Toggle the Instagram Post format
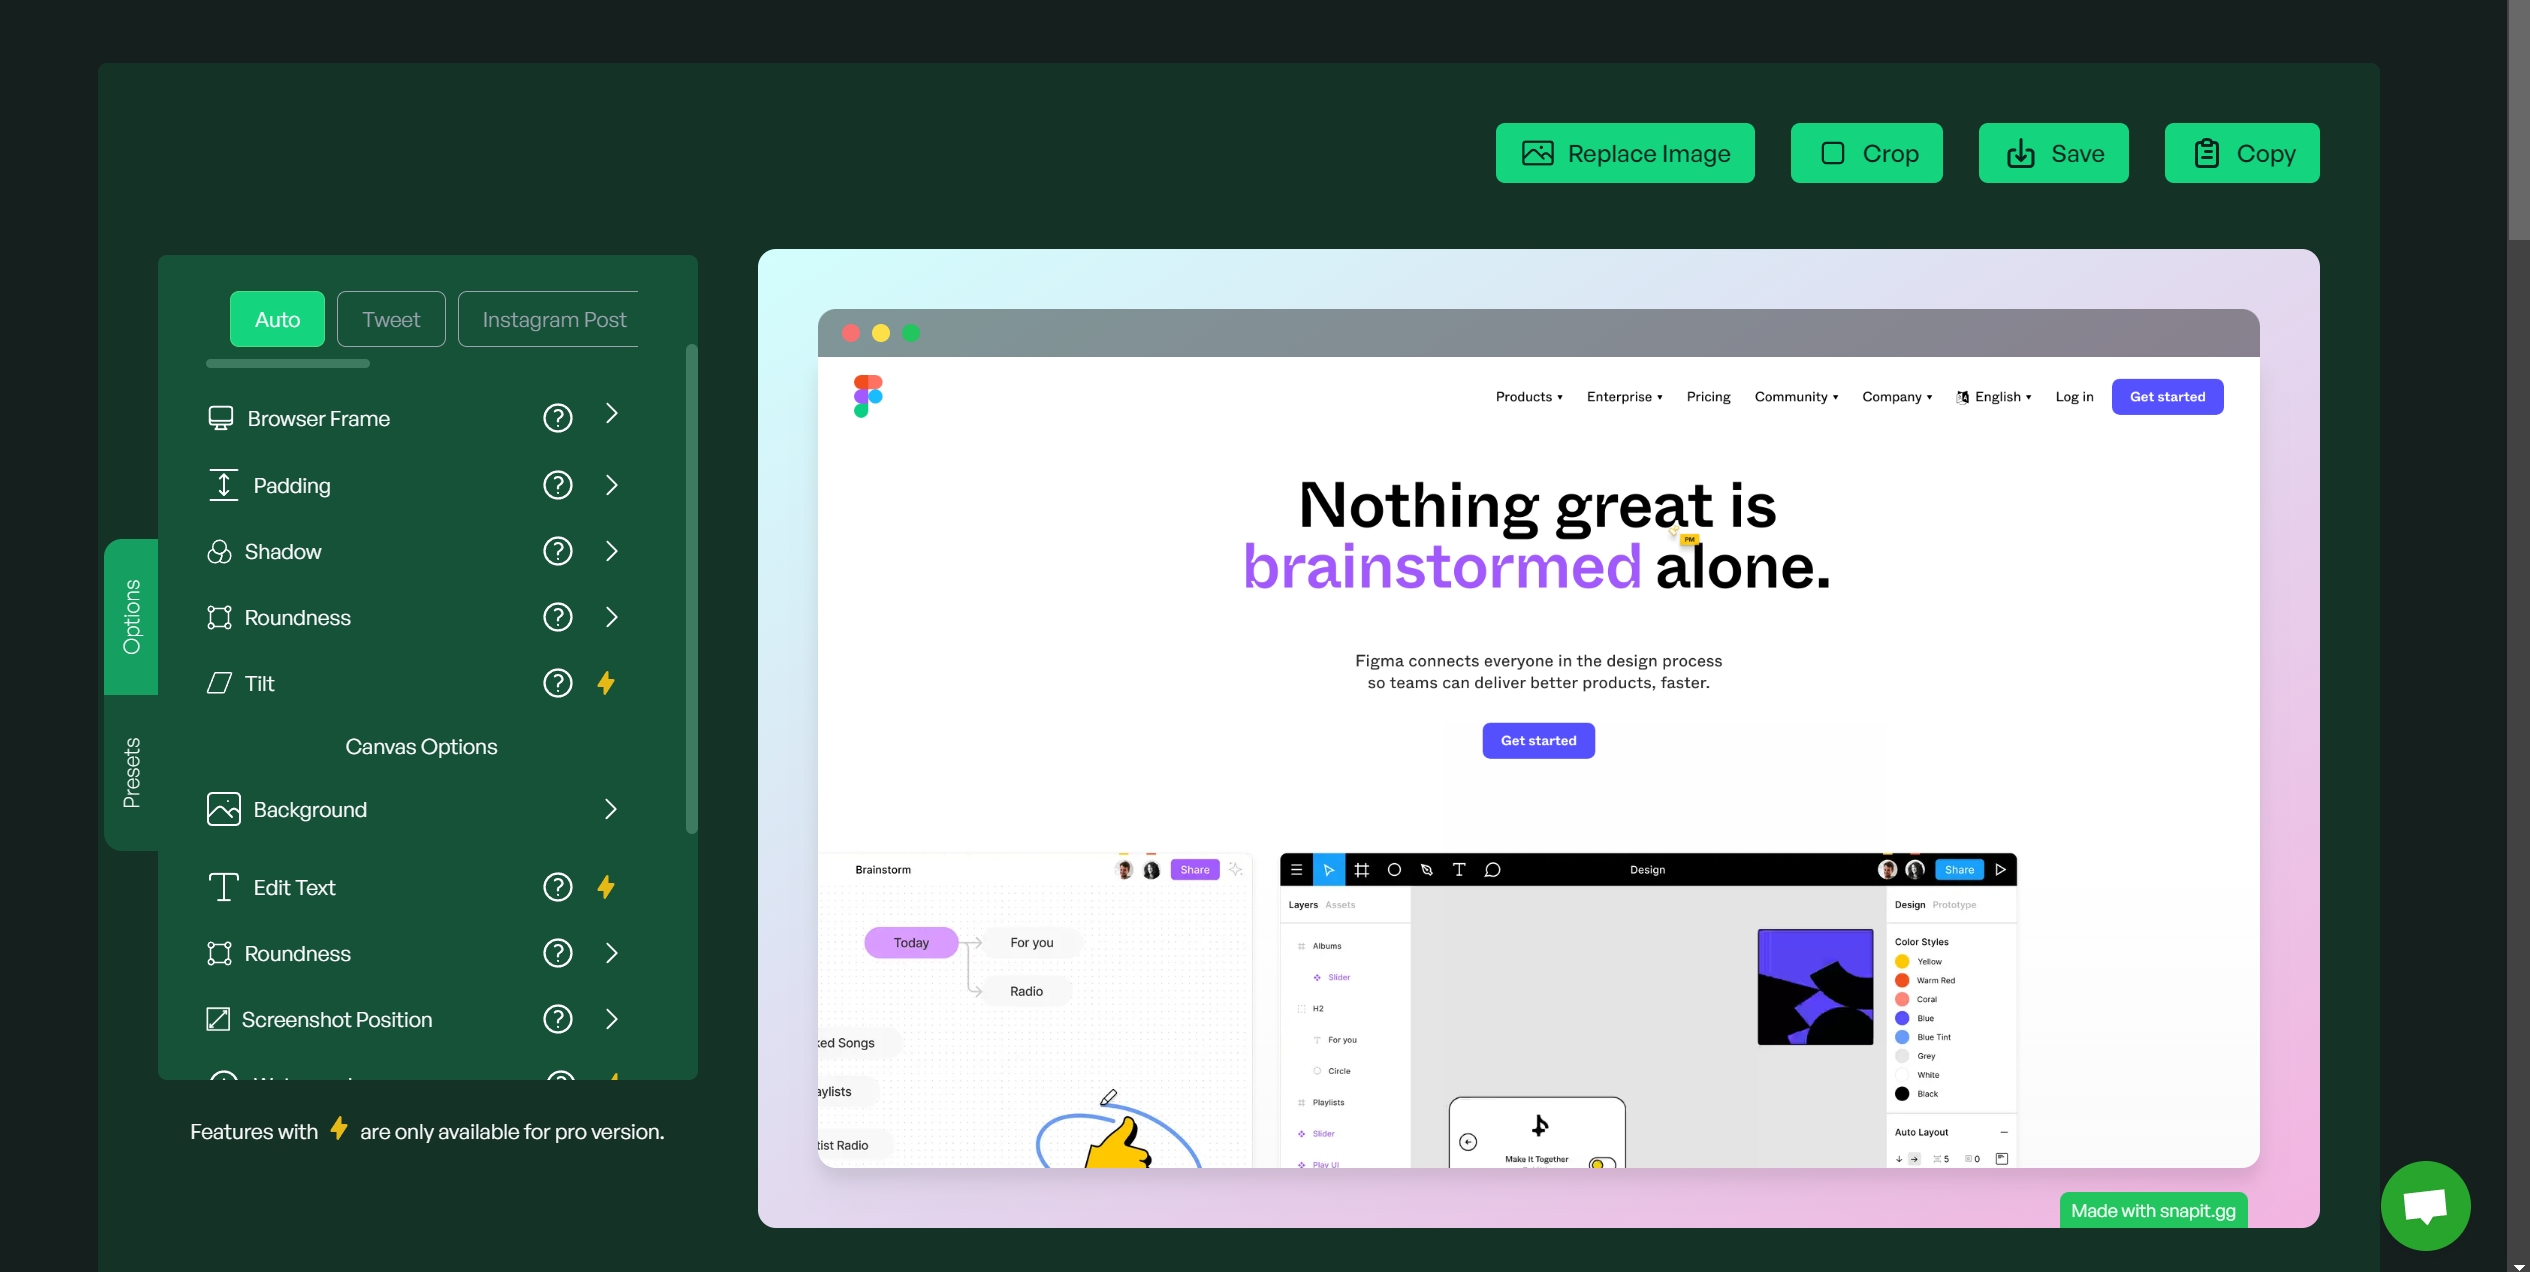This screenshot has width=2530, height=1272. tap(555, 318)
